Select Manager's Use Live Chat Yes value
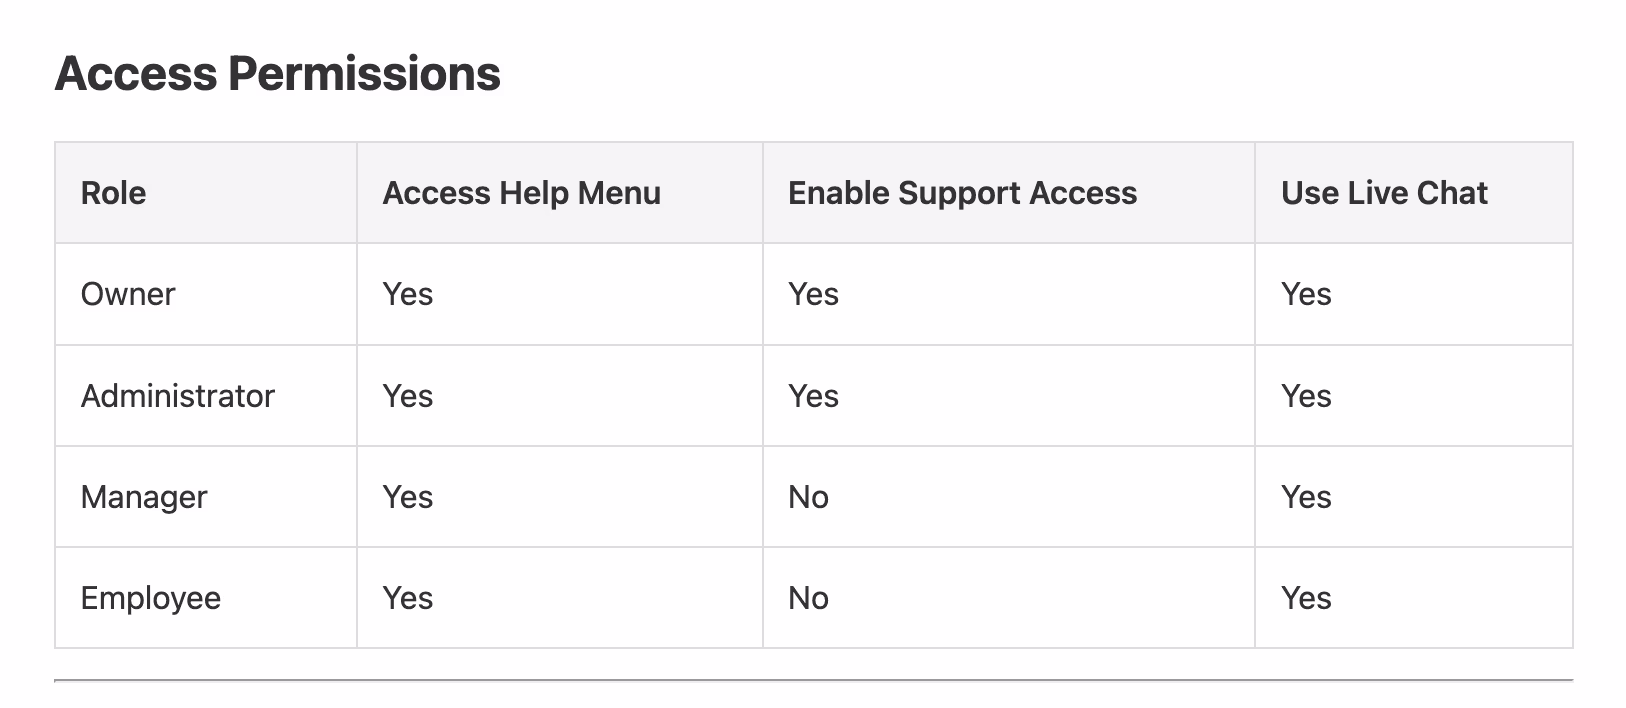Viewport: 1626px width, 708px height. [x=1306, y=497]
